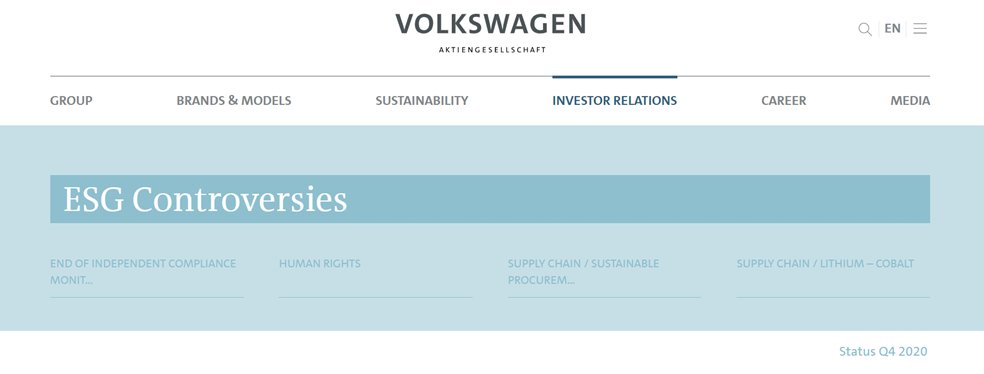Jump to End of Independent Compliance Monitor topic

[x=143, y=272]
